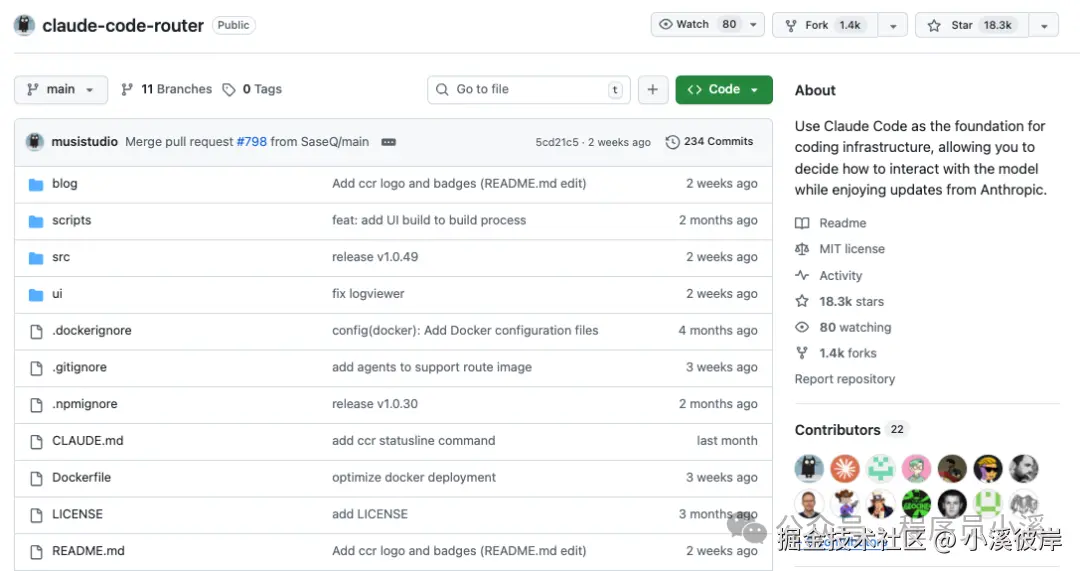Click the README.md file icon
Image resolution: width=1080 pixels, height=571 pixels.
[37, 552]
